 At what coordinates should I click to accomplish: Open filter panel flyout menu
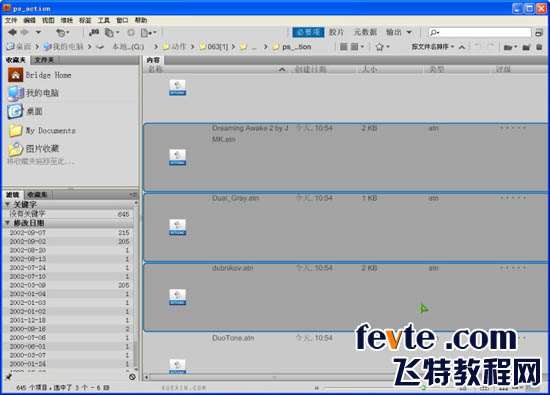click(x=133, y=195)
